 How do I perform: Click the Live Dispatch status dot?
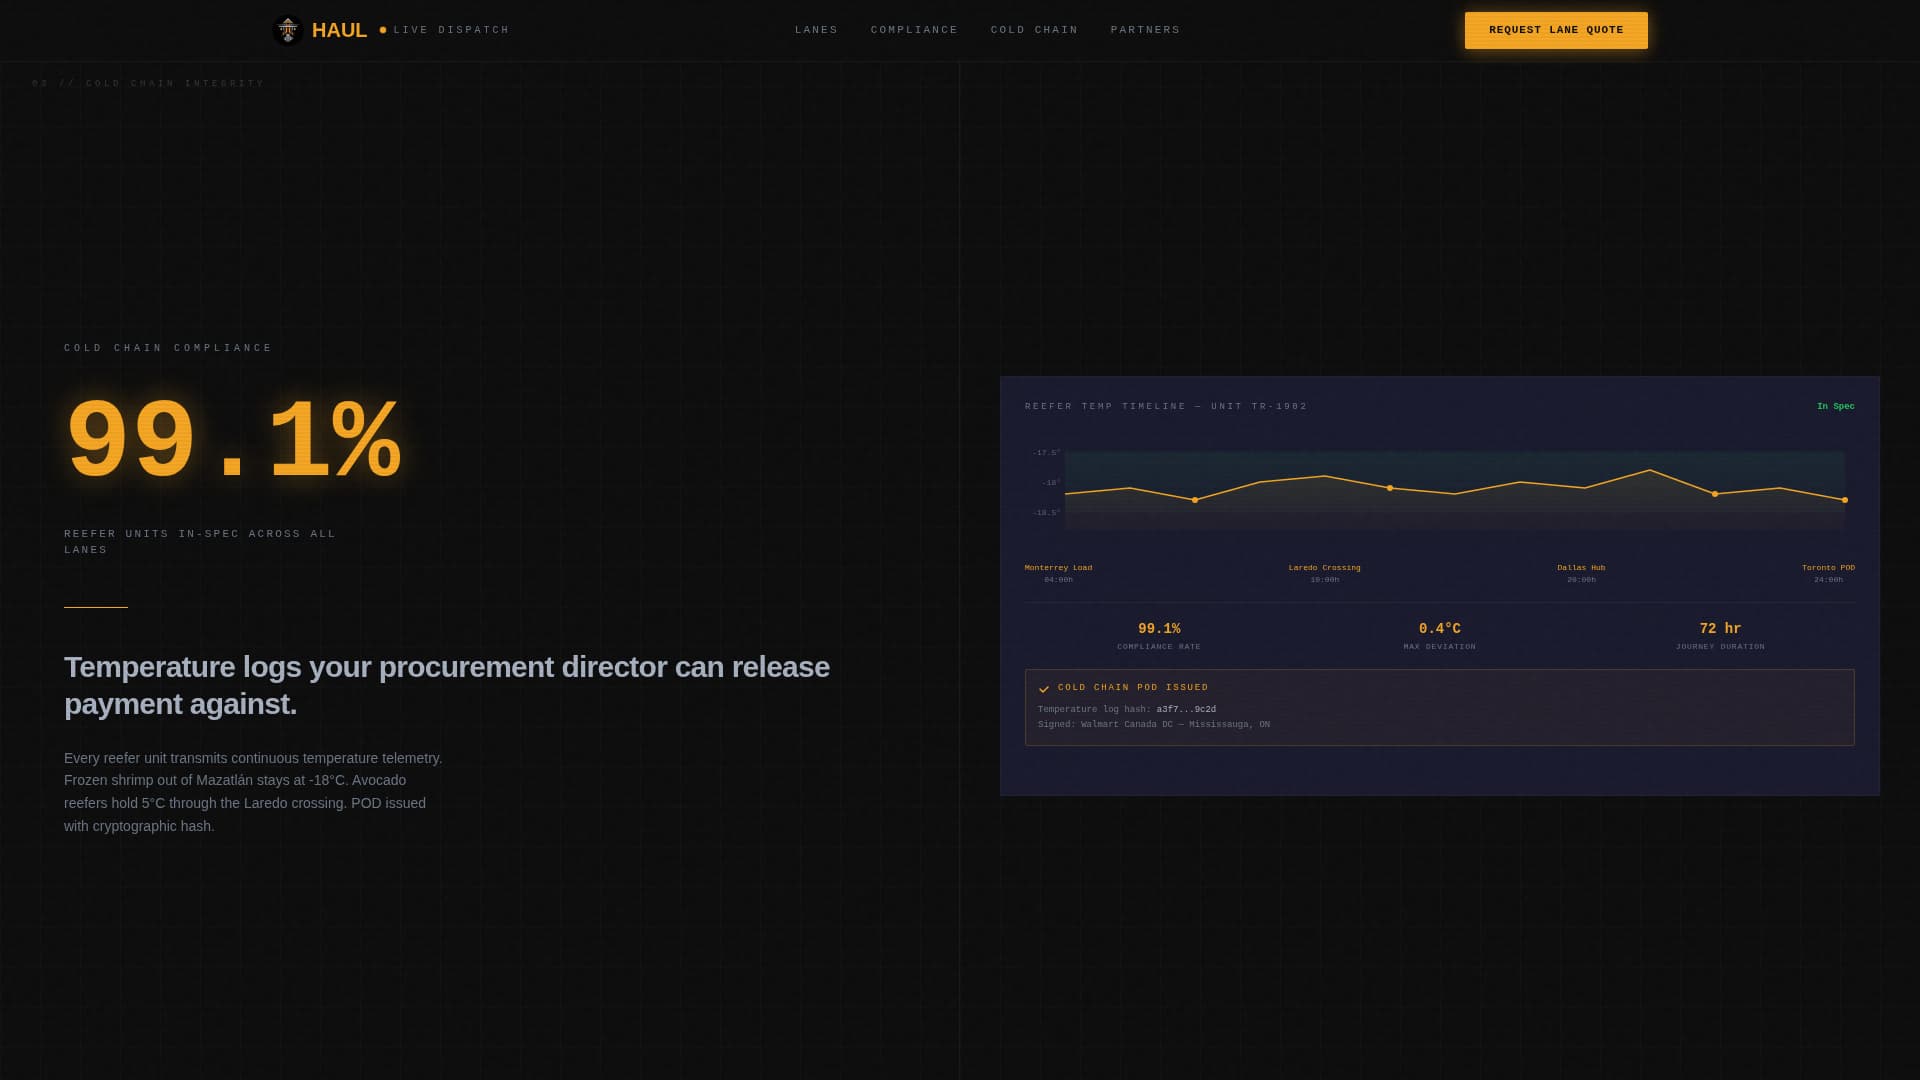pyautogui.click(x=383, y=30)
